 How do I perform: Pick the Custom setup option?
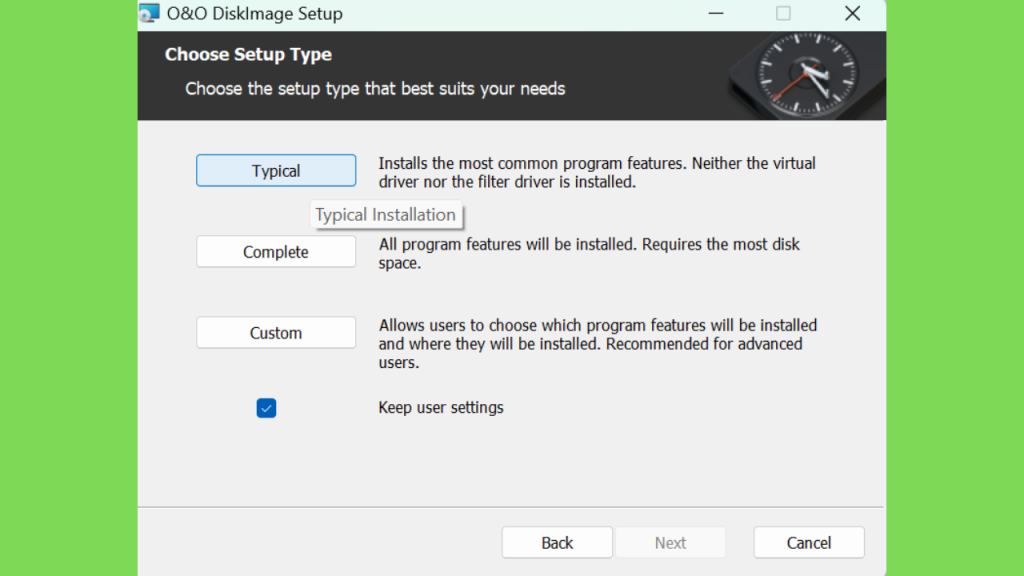click(x=276, y=332)
